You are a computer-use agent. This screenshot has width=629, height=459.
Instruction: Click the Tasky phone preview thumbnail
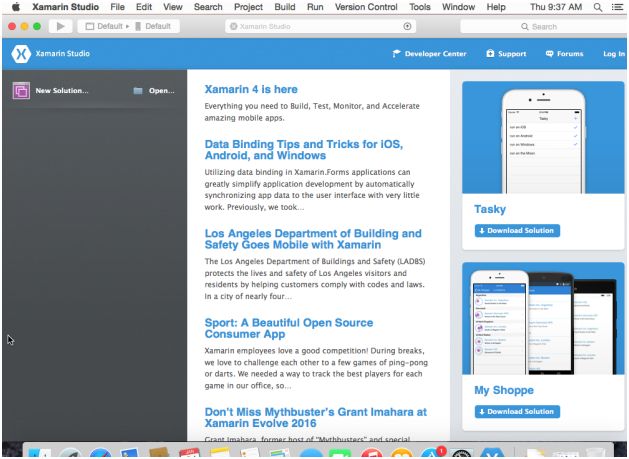(543, 138)
